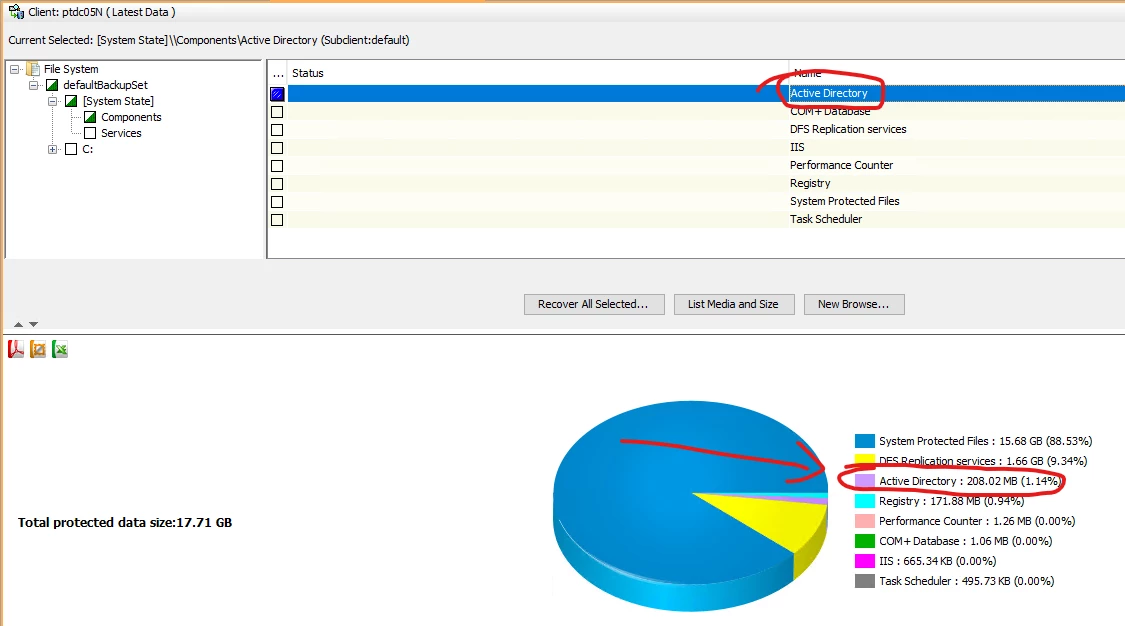1125x626 pixels.
Task: Toggle the defaultBackupSet tree checkbox
Action: [52, 85]
